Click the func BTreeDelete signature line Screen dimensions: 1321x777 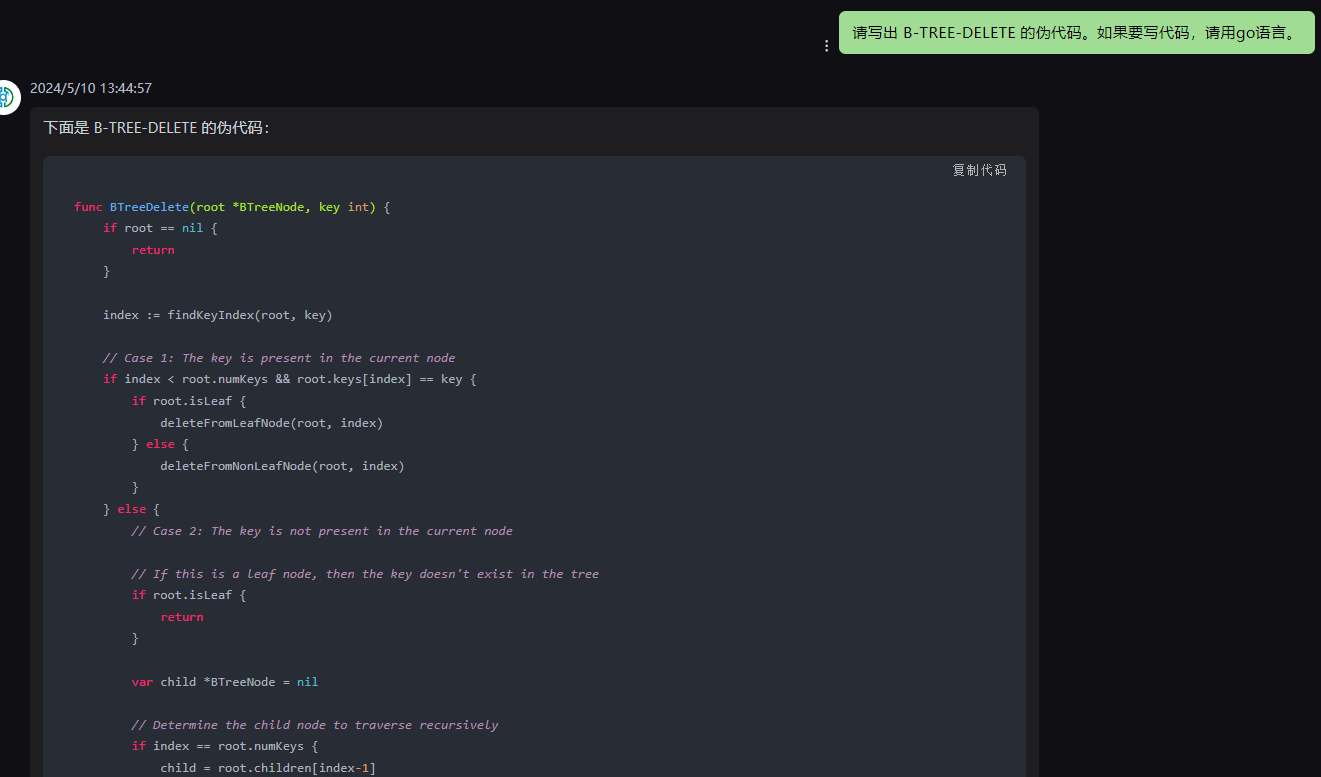232,207
